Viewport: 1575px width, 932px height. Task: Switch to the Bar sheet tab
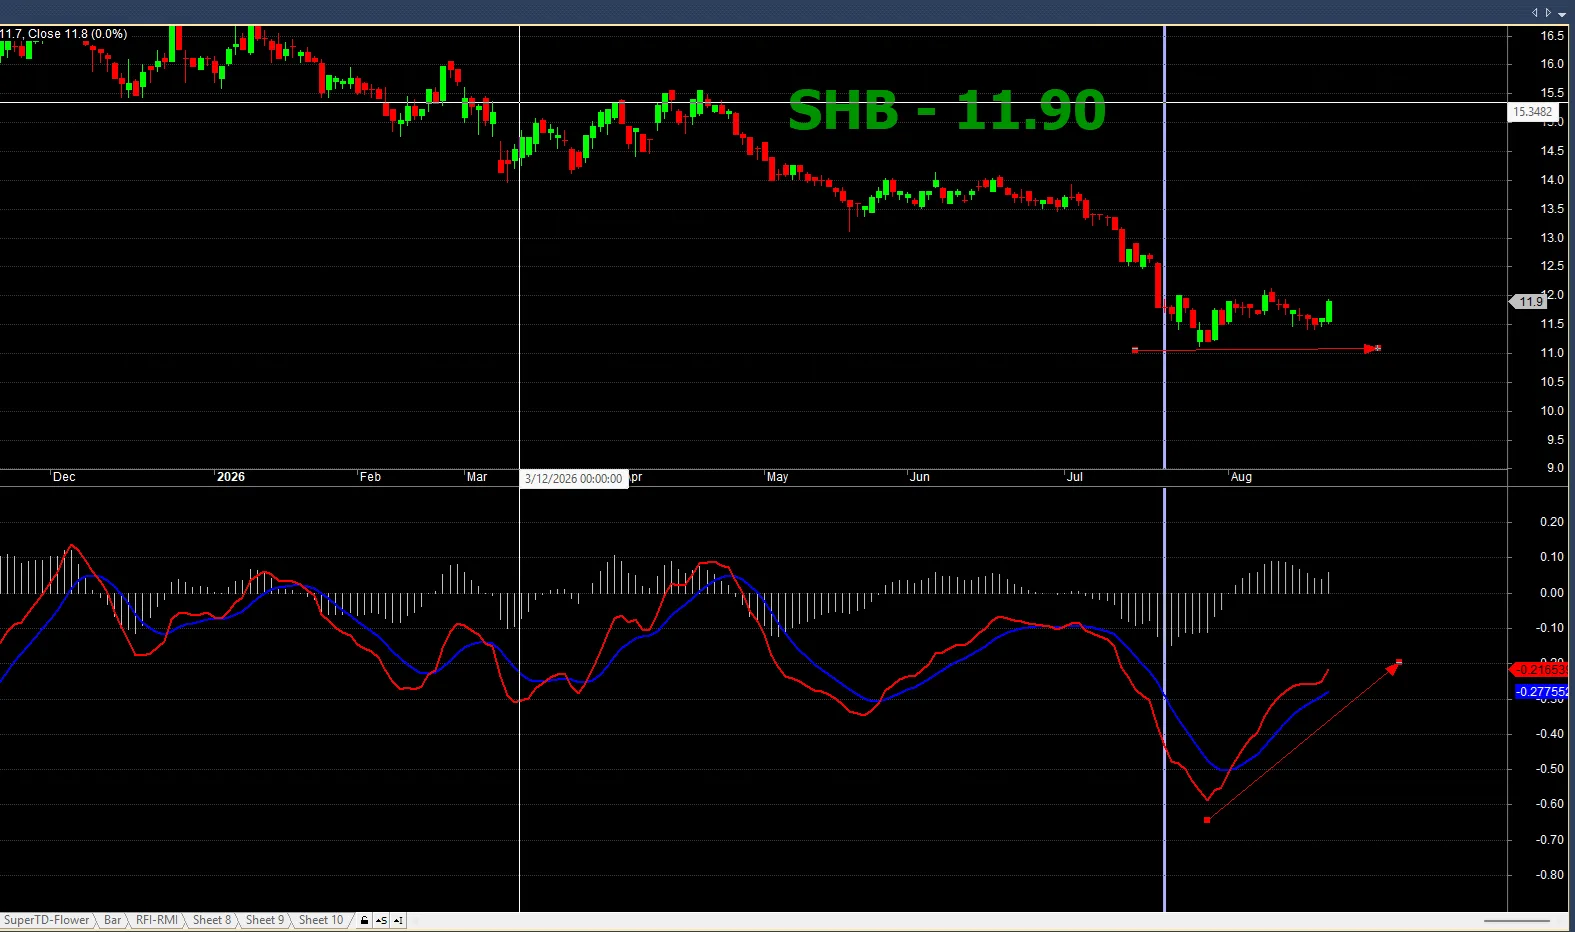point(112,920)
